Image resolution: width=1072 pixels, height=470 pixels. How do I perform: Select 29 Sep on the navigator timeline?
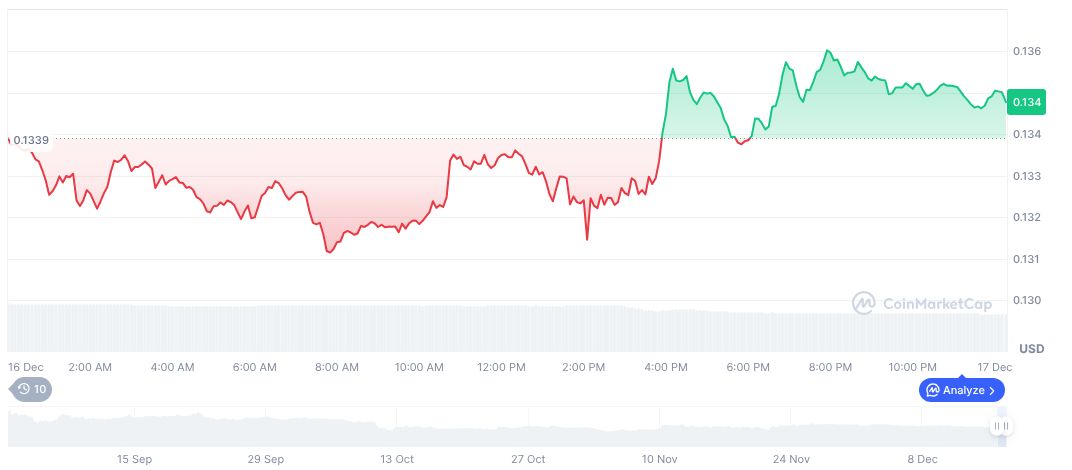pos(266,459)
